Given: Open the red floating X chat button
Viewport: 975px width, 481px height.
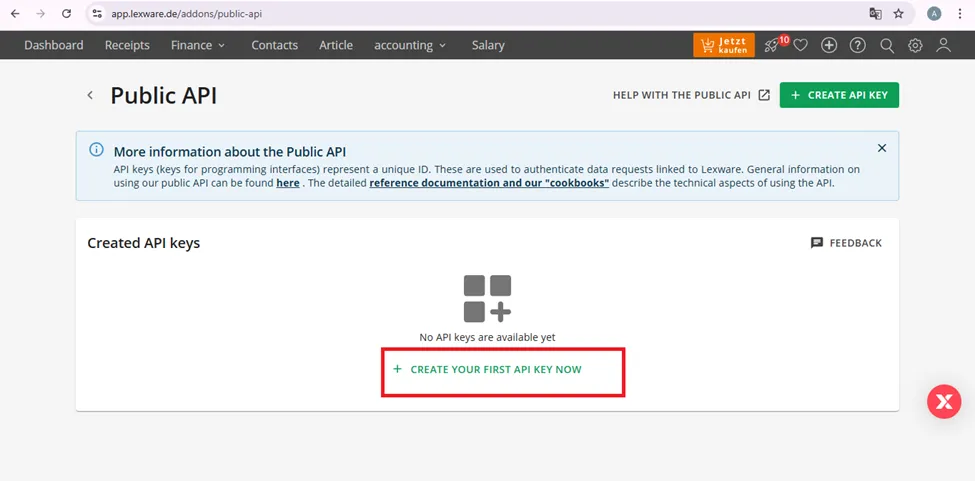Looking at the screenshot, I should point(944,401).
